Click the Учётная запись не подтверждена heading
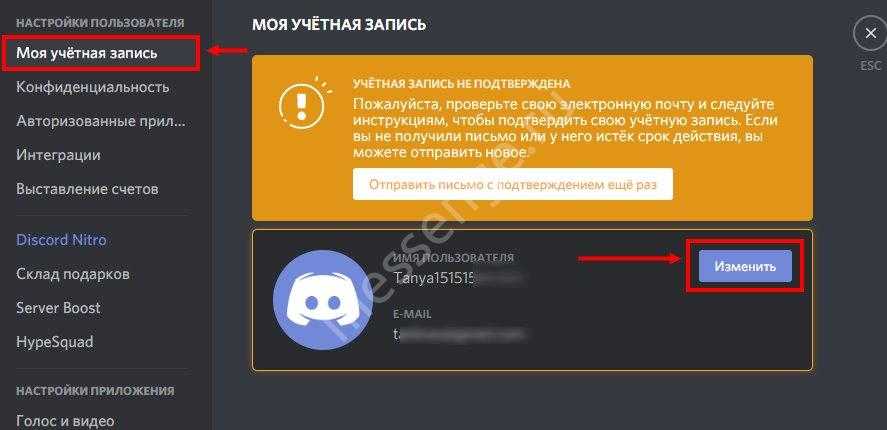 click(462, 84)
